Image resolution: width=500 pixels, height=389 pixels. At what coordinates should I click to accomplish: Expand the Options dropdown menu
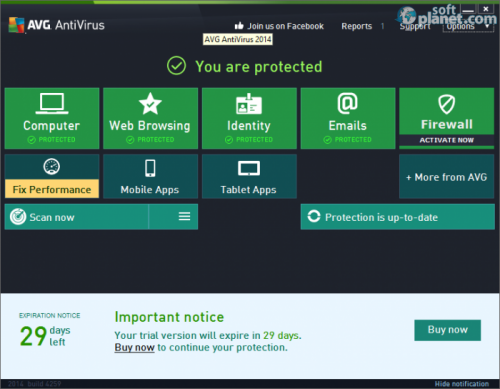(468, 26)
